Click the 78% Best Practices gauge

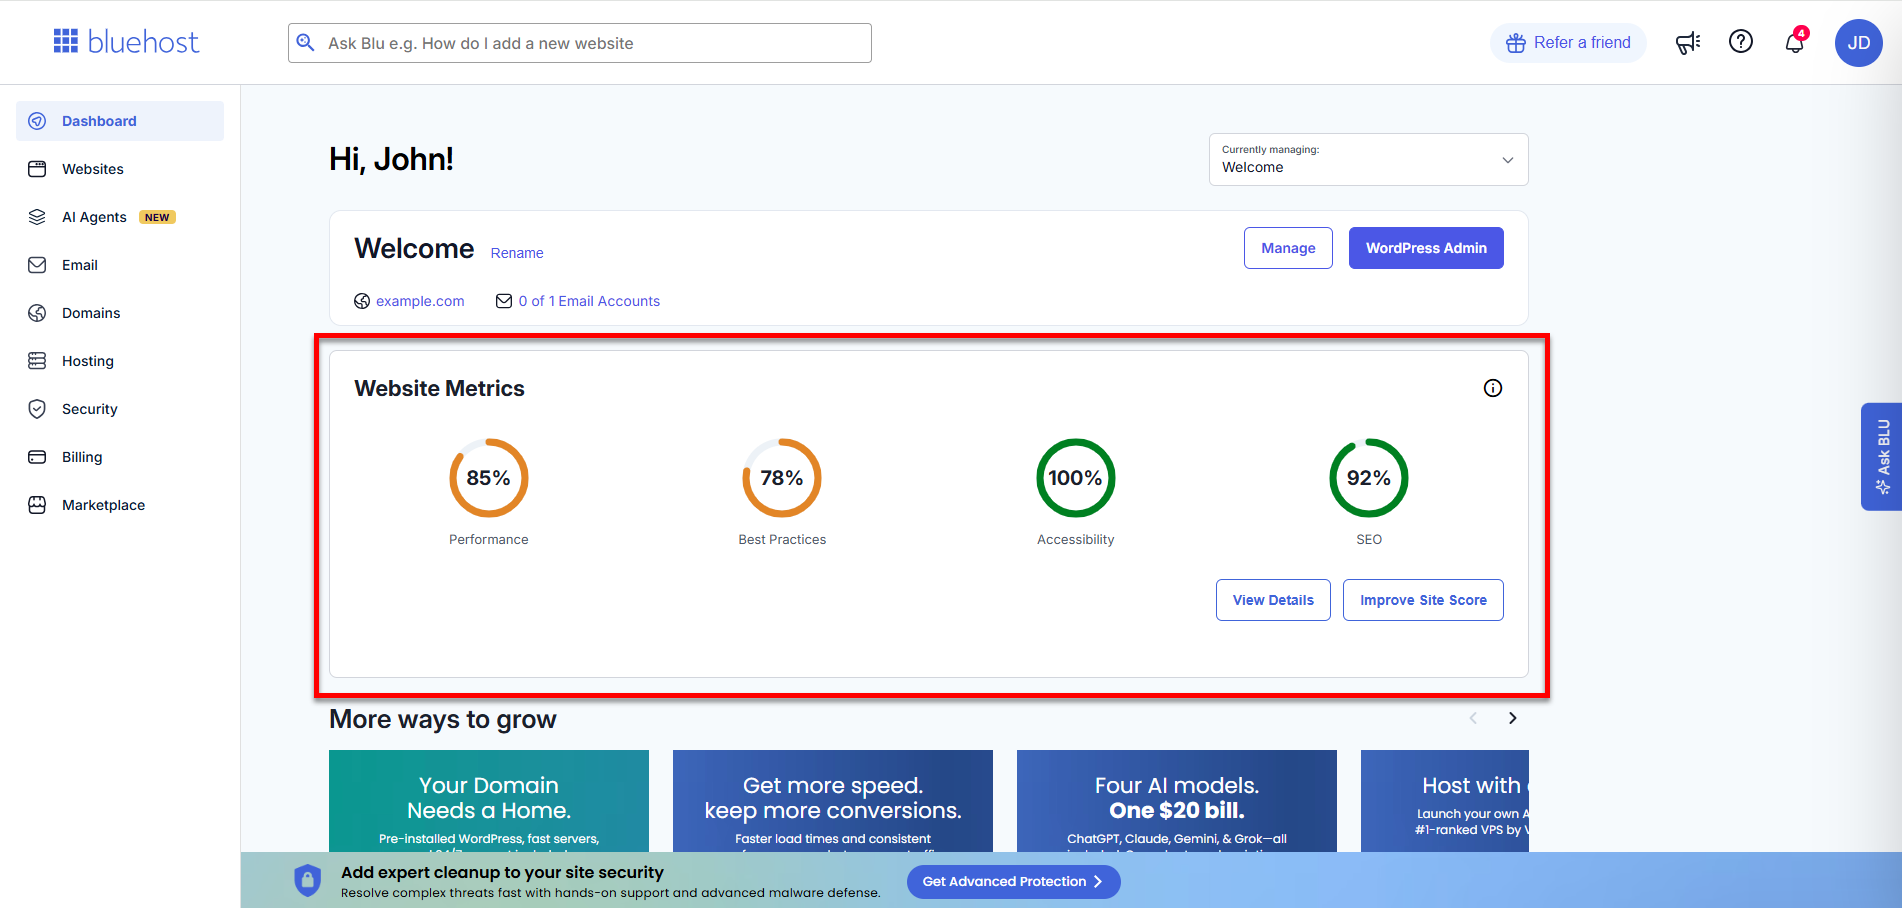[782, 478]
